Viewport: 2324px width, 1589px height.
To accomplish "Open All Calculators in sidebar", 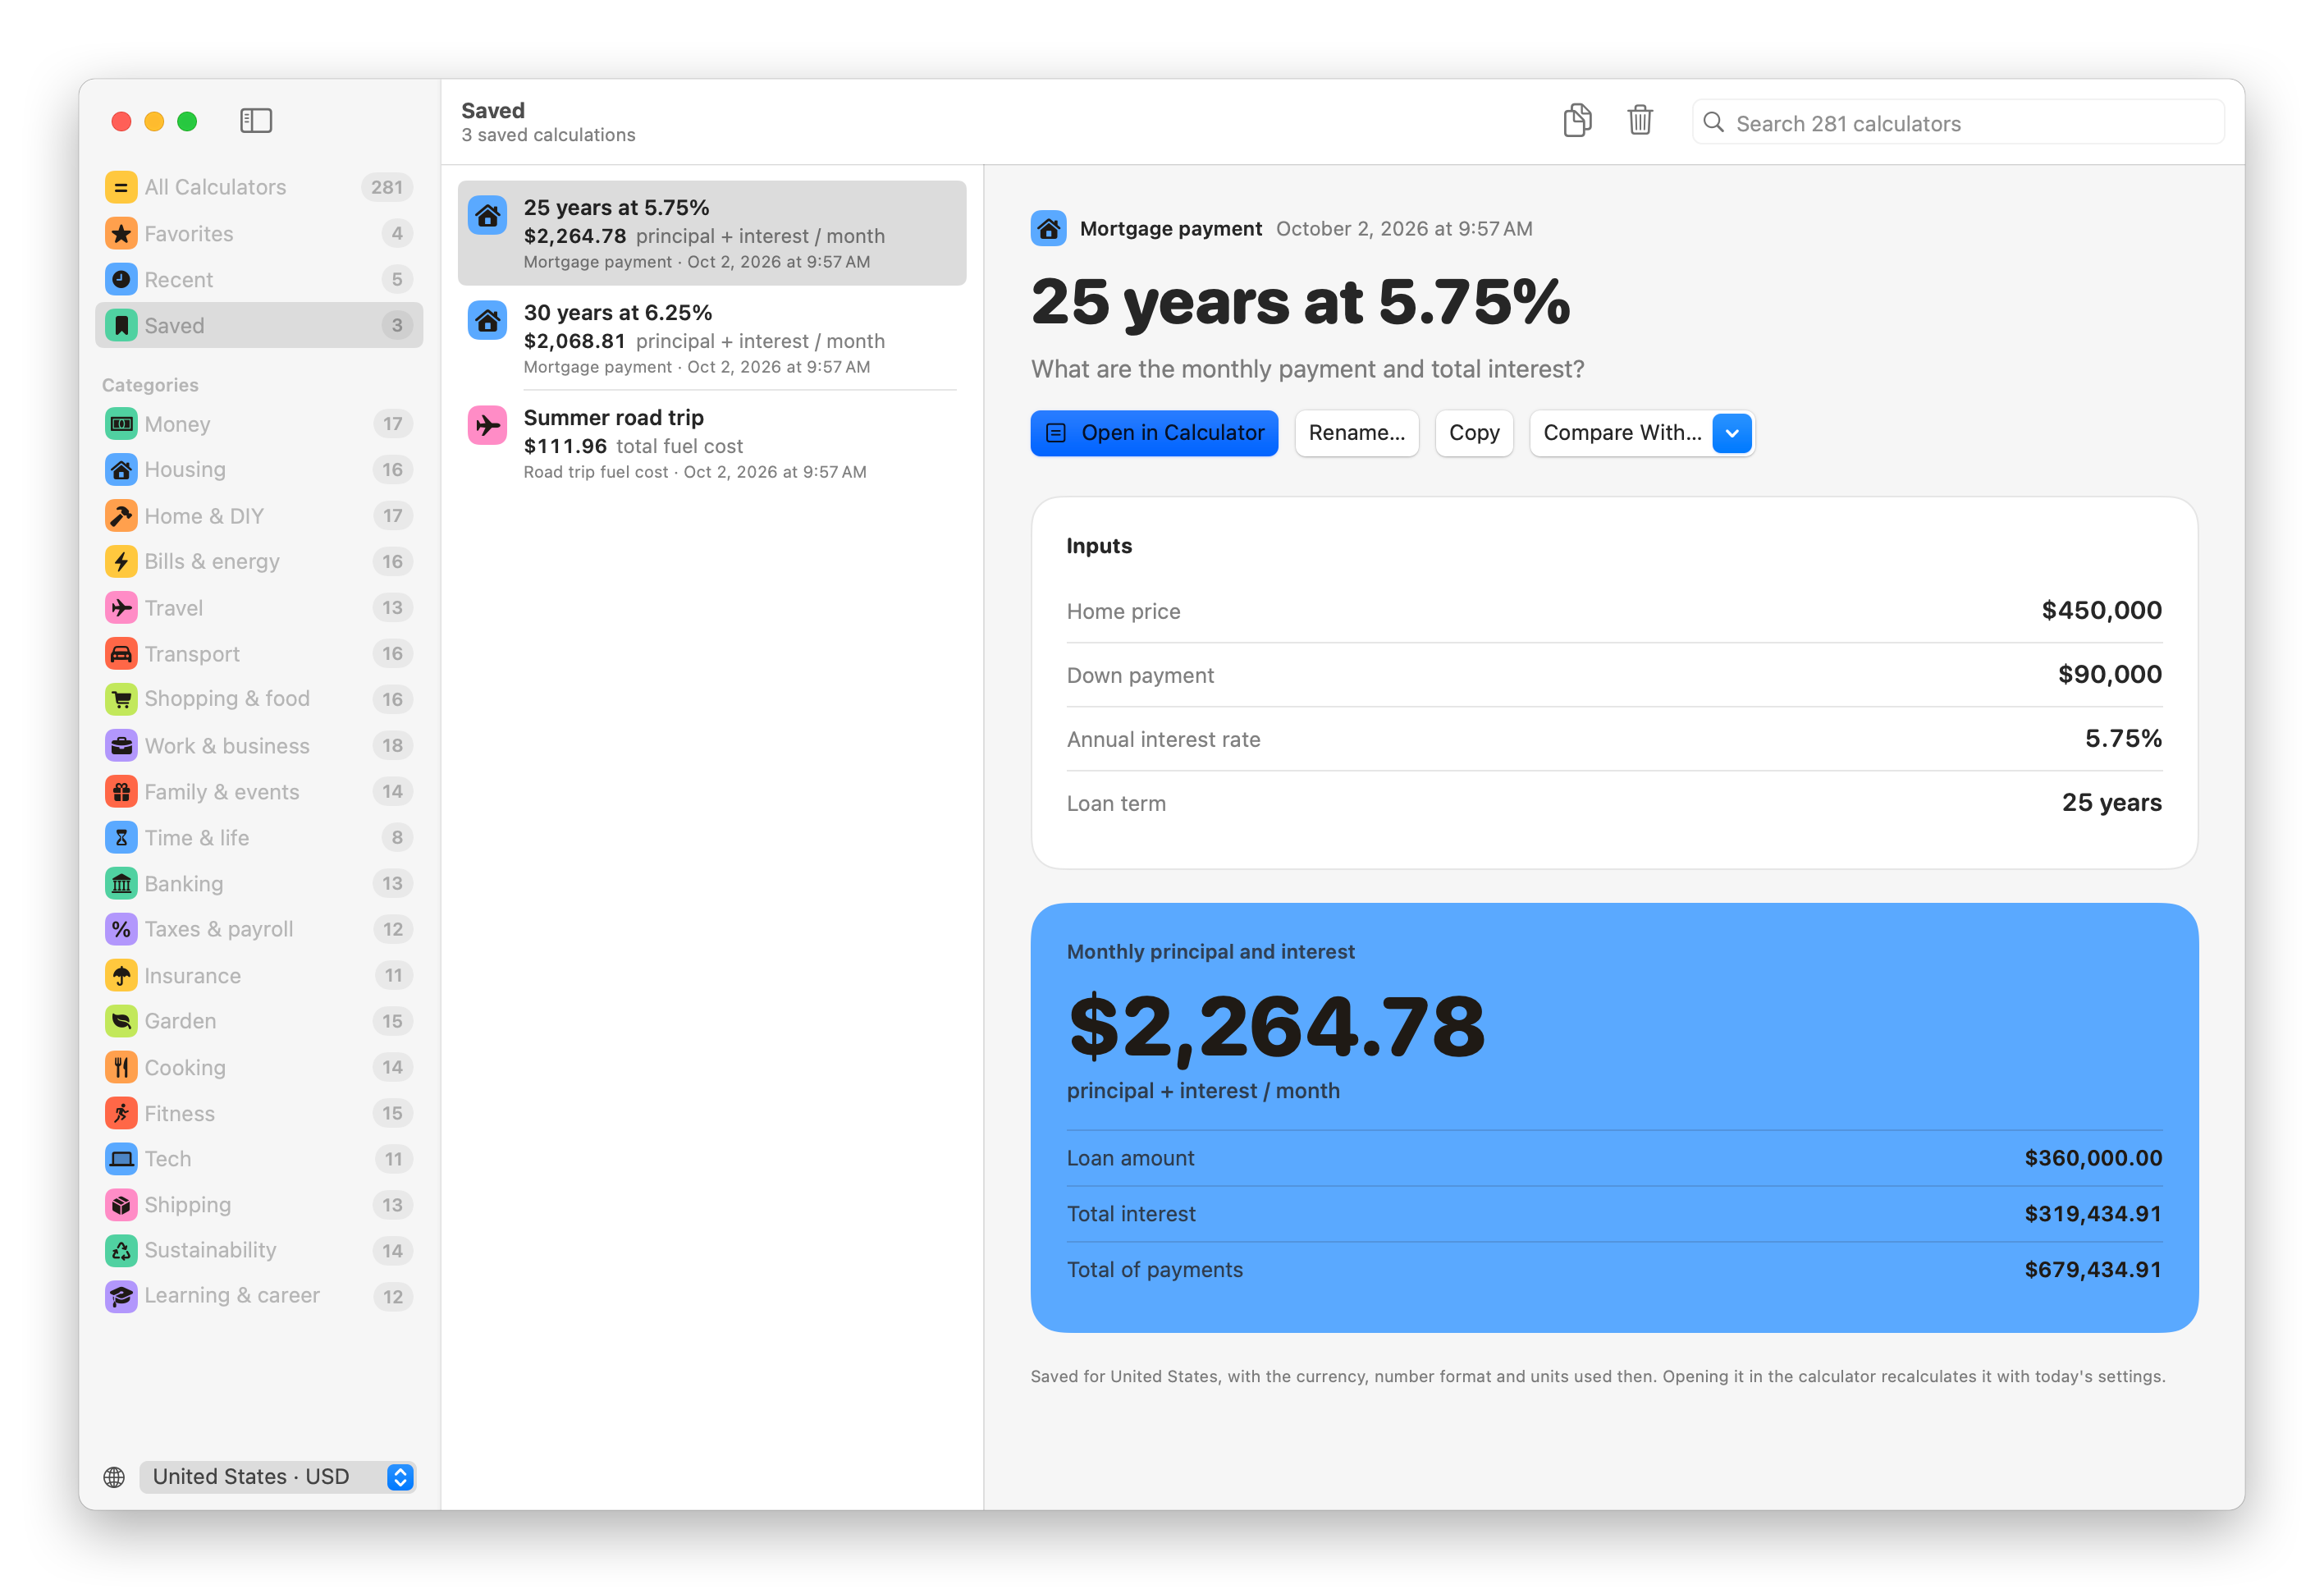I will coord(259,187).
